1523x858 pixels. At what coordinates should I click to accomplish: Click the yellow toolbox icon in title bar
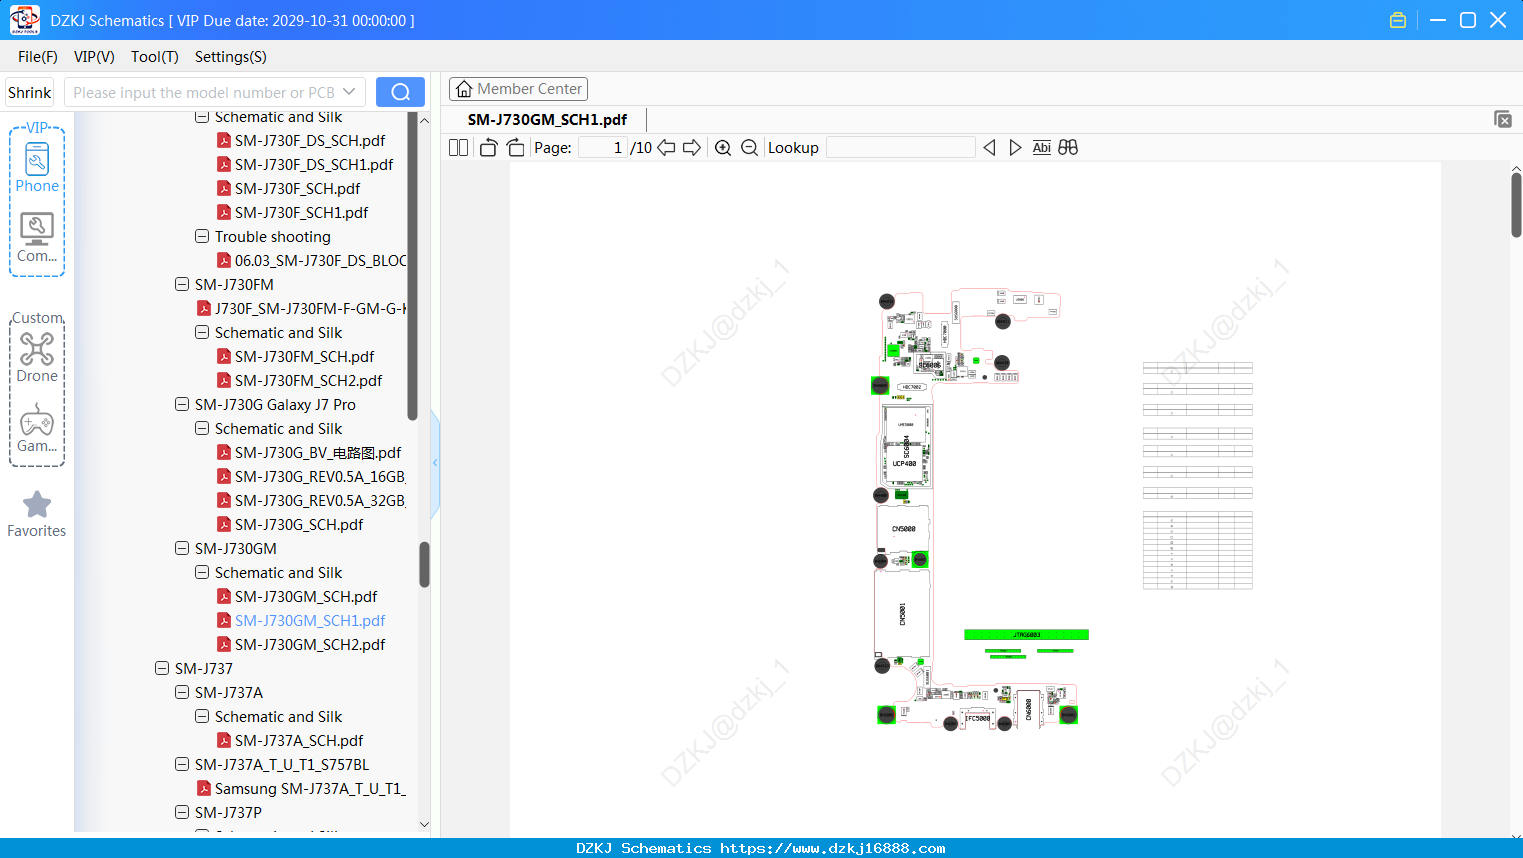point(1398,20)
